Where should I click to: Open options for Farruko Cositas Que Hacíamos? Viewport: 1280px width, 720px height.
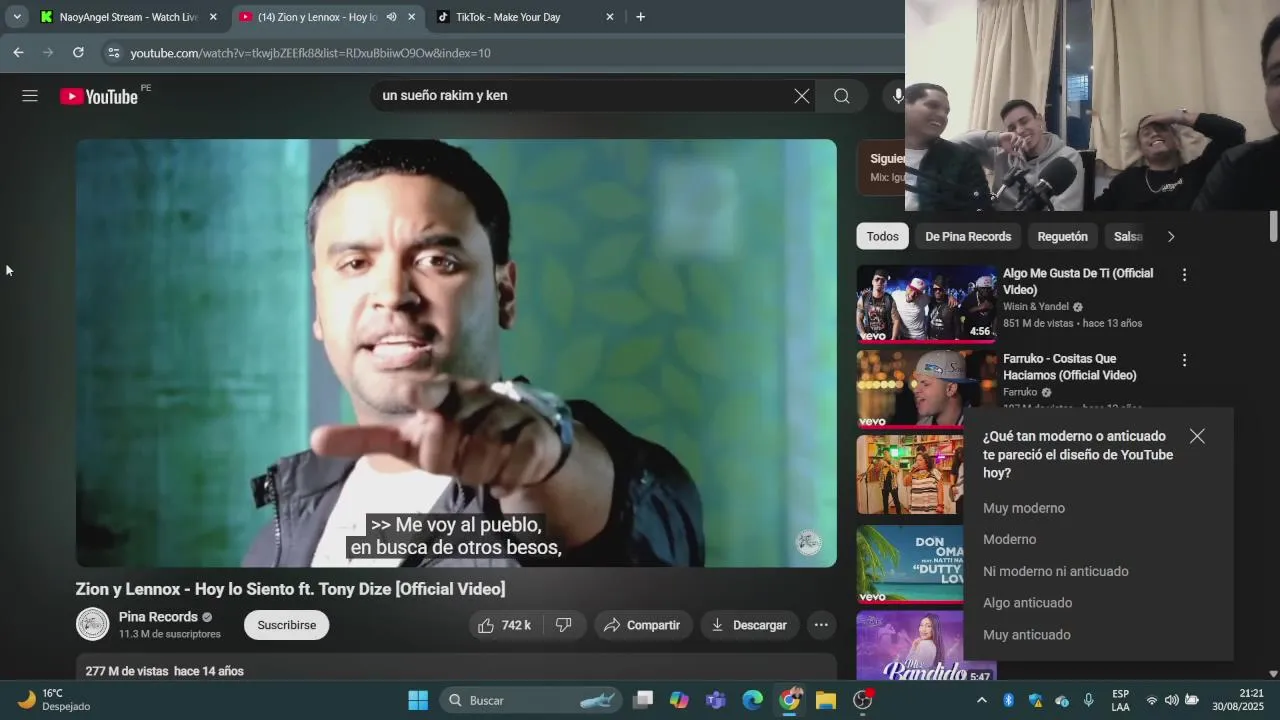pos(1184,360)
